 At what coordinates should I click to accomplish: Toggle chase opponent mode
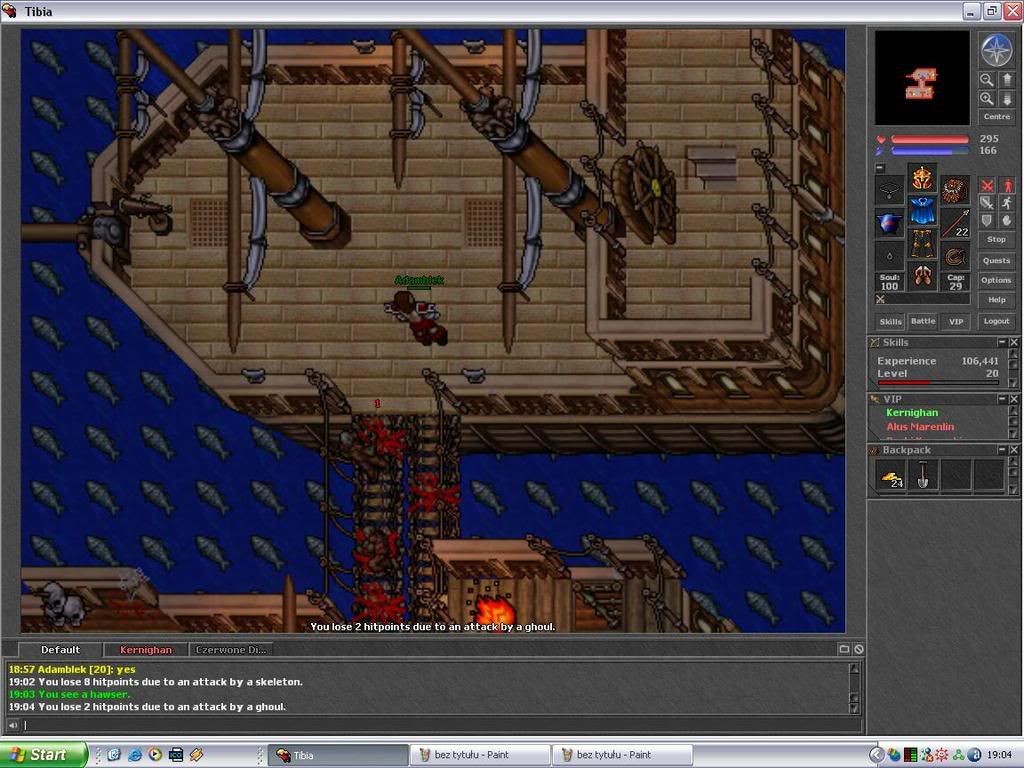pyautogui.click(x=1007, y=203)
